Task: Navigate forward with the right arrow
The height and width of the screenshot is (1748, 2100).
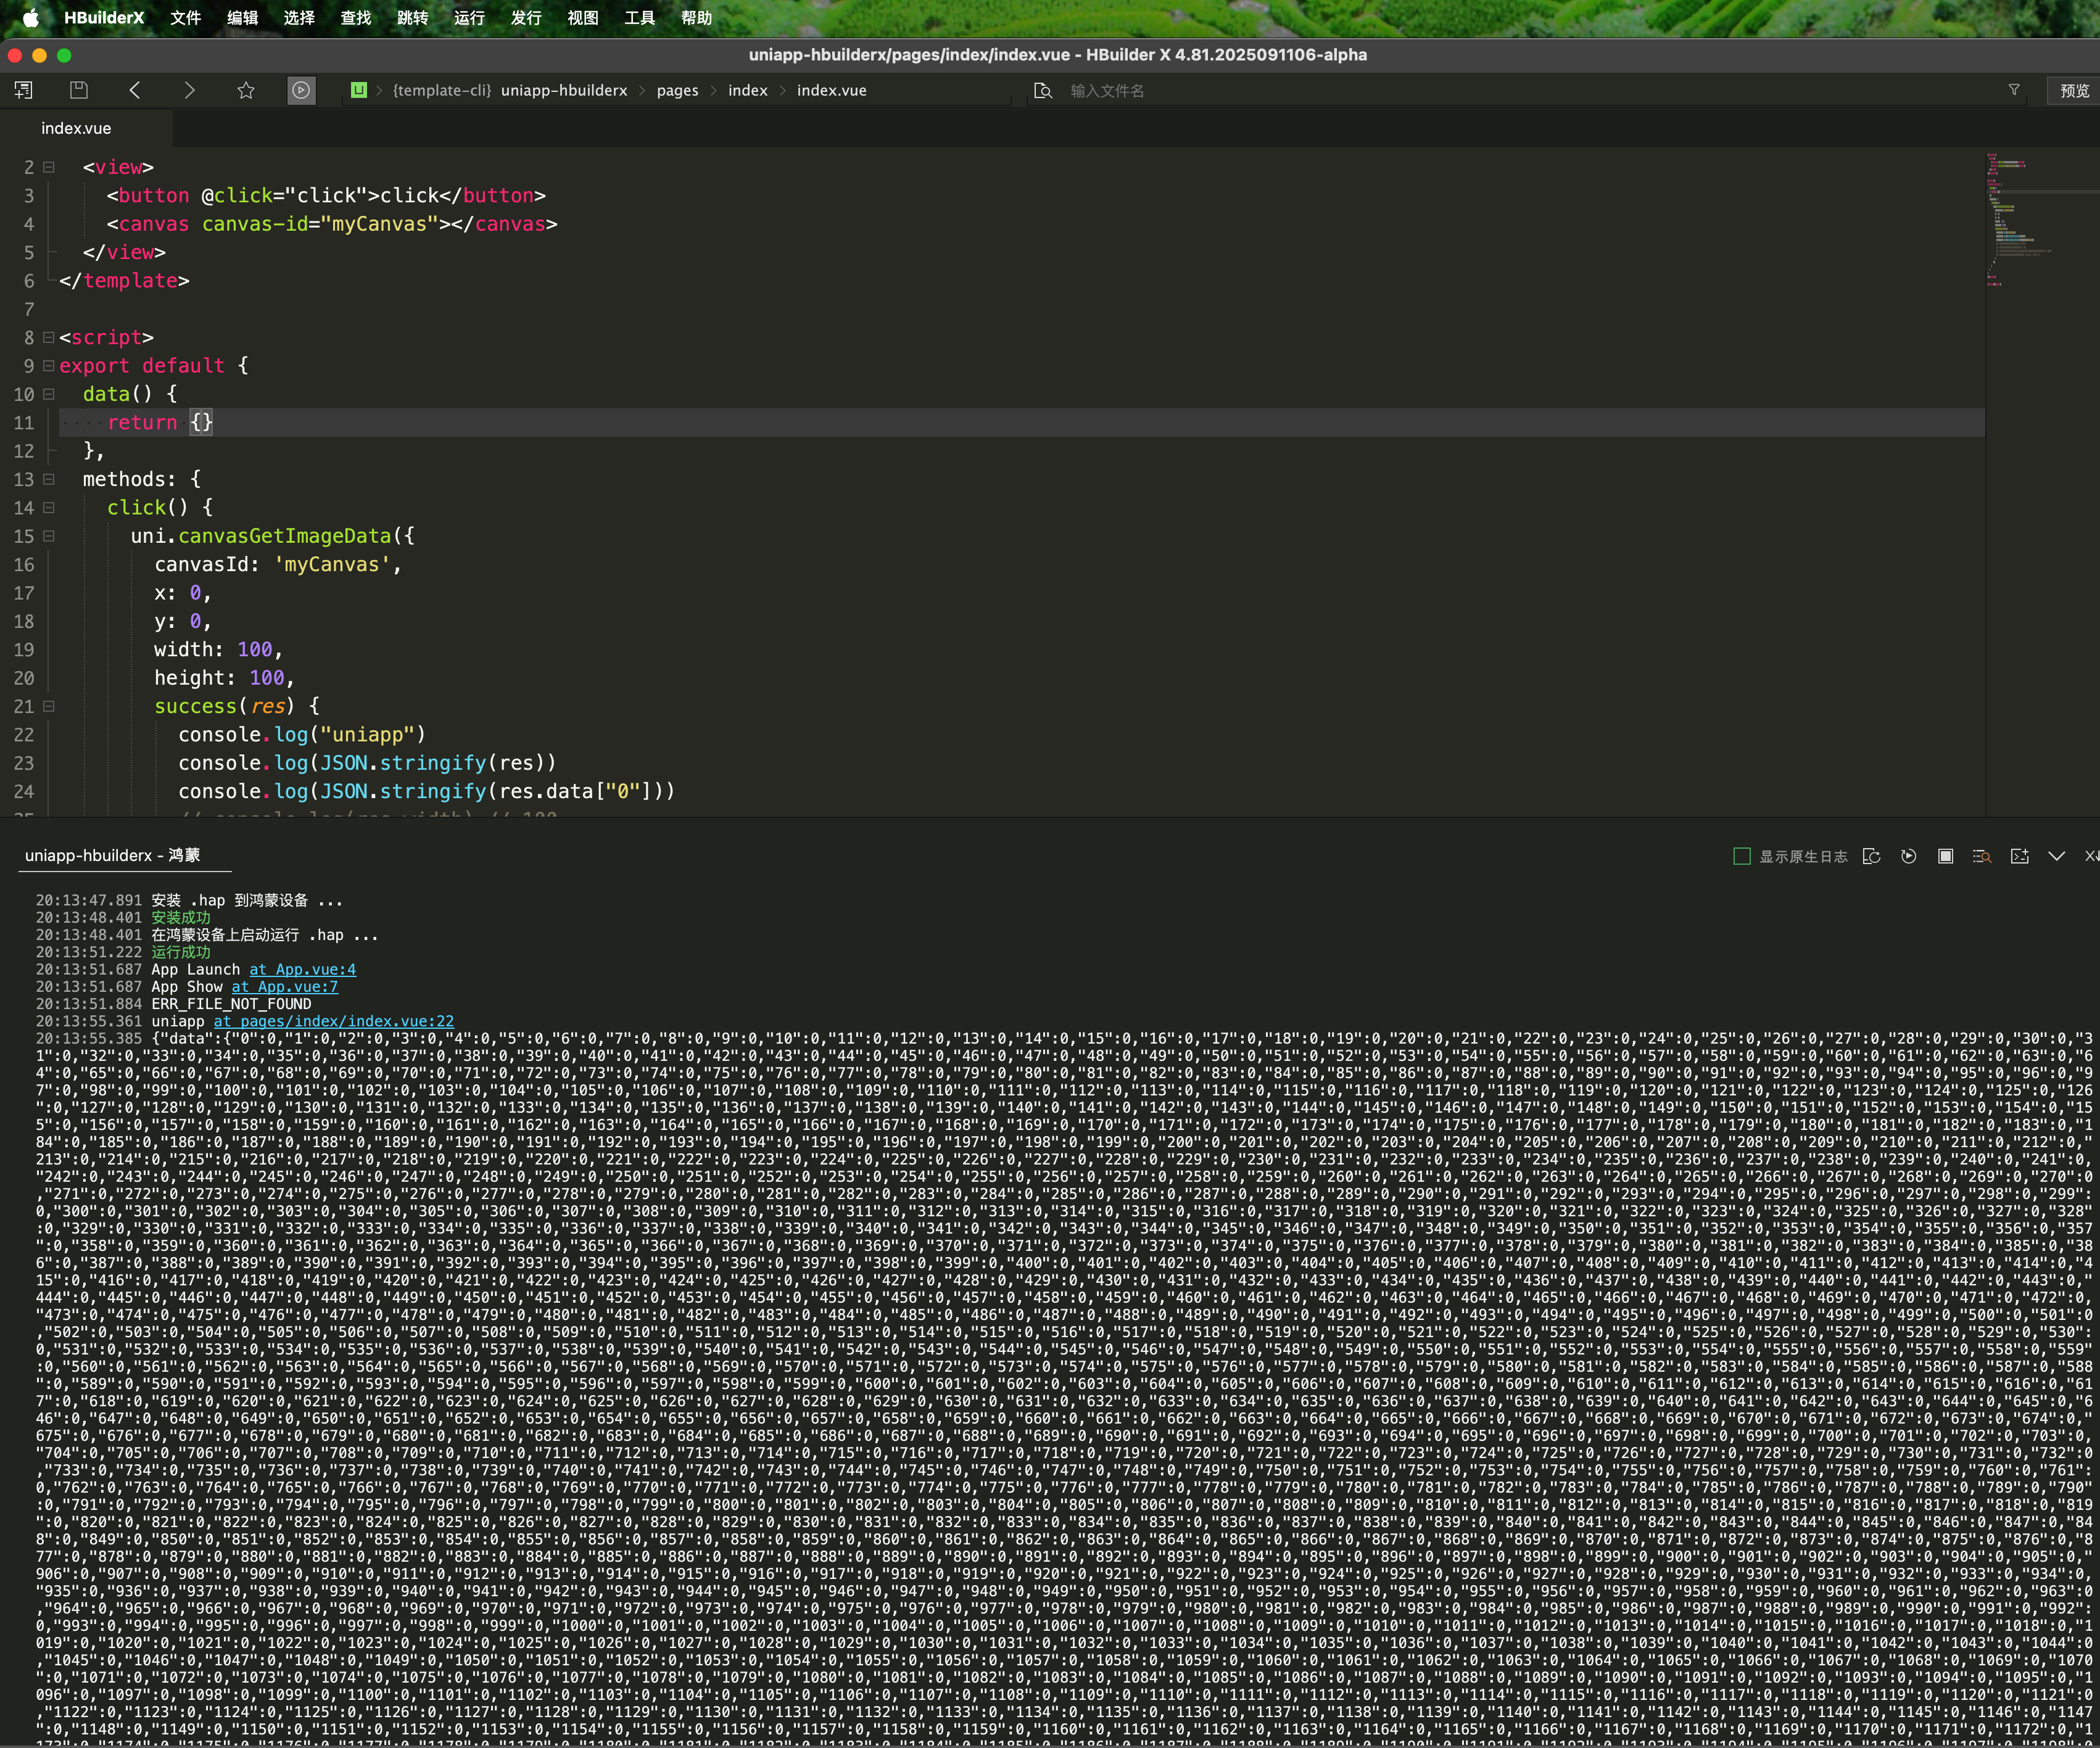Action: 190,90
